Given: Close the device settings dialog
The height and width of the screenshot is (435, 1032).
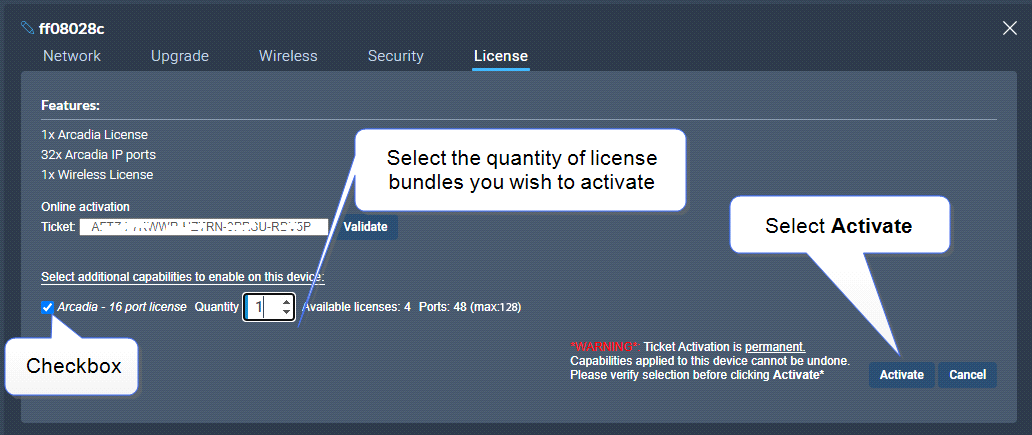Looking at the screenshot, I should tap(1009, 28).
